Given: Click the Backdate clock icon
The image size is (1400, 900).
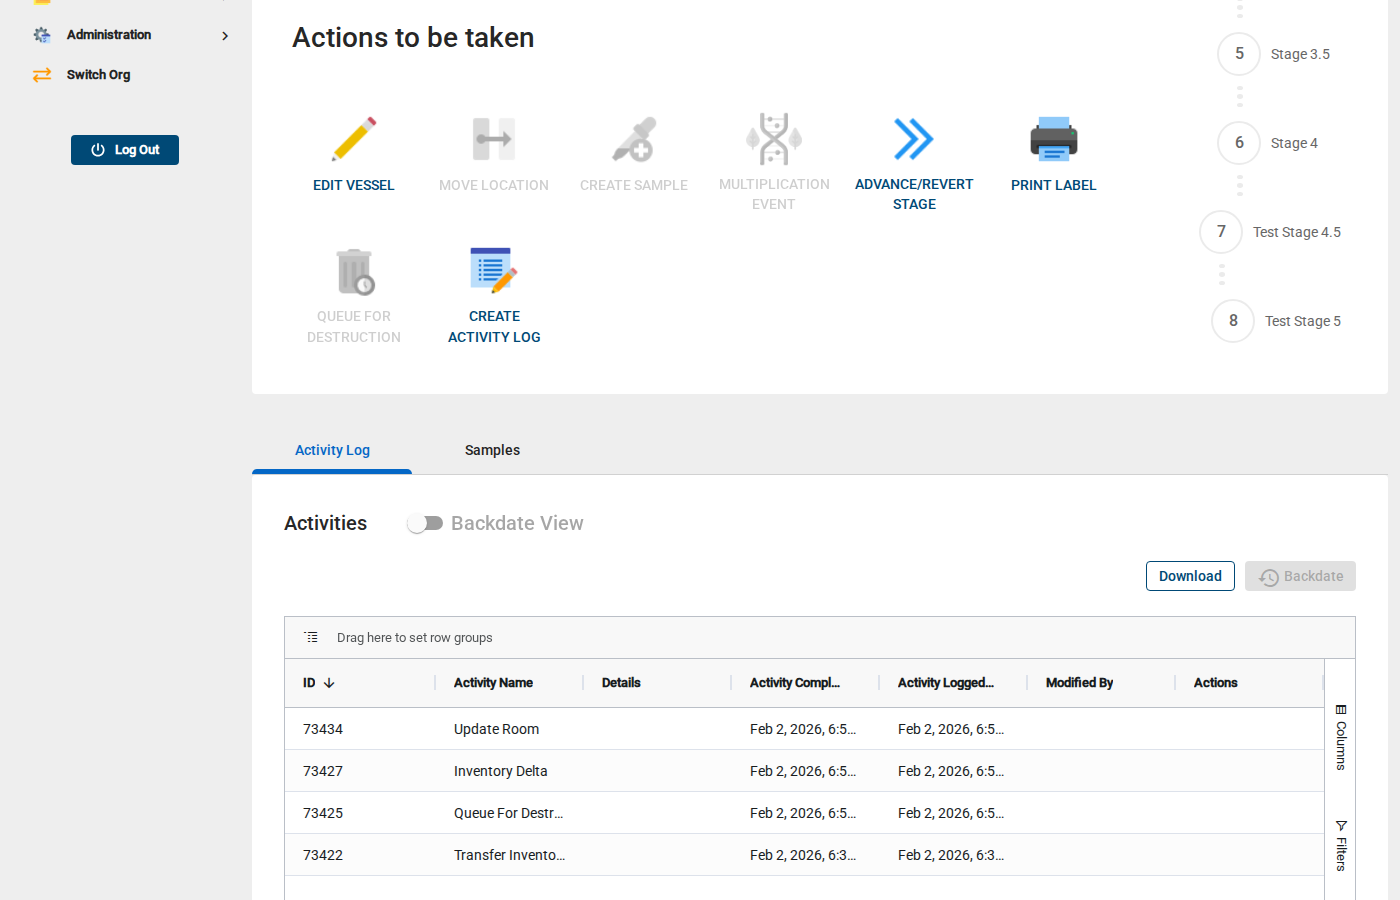Looking at the screenshot, I should tap(1269, 576).
